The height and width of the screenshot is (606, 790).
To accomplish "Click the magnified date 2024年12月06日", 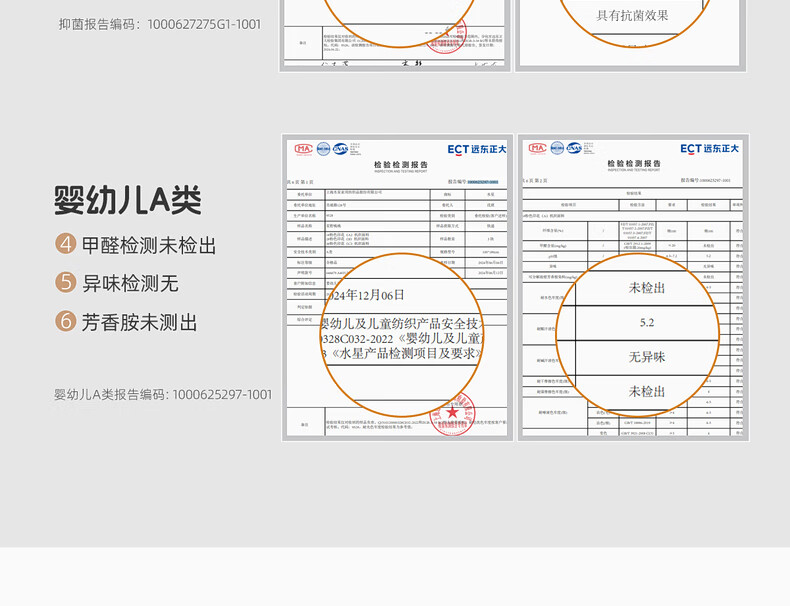I will pyautogui.click(x=365, y=294).
